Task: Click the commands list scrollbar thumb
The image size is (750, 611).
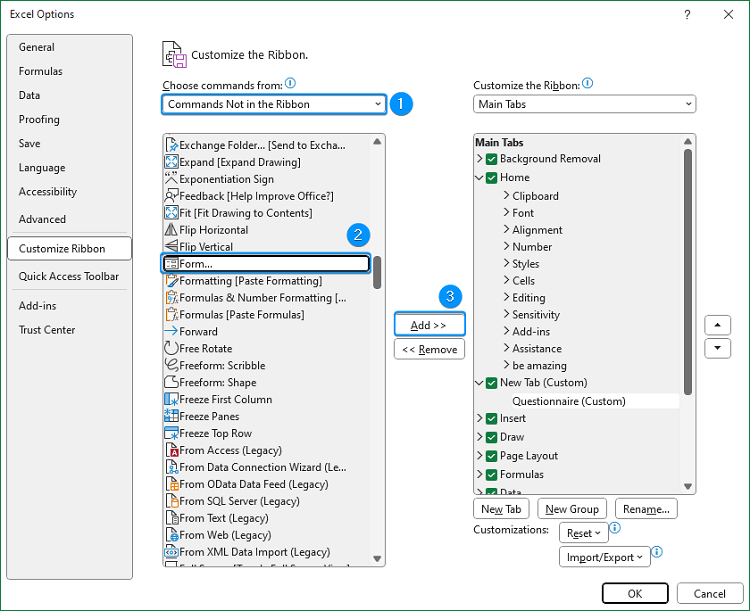Action: click(x=377, y=272)
